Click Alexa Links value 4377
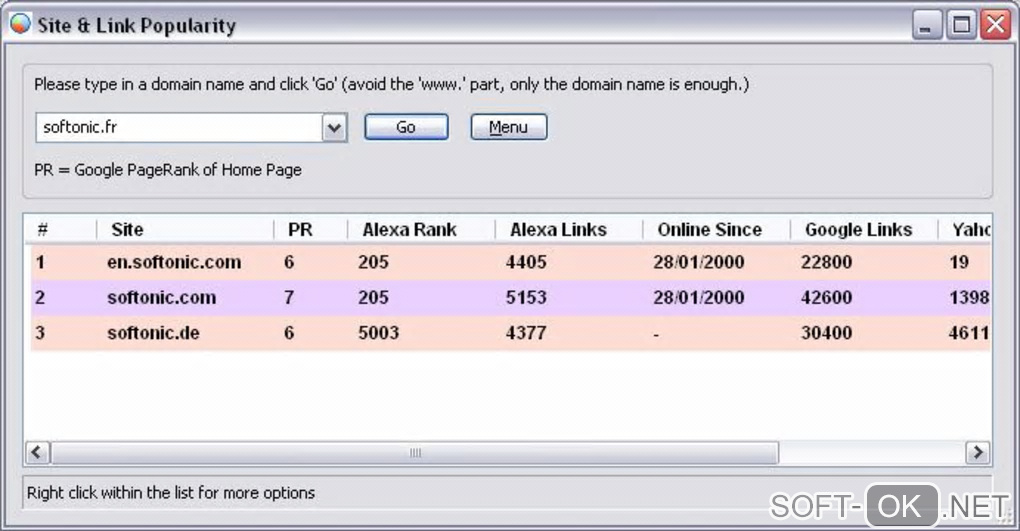The width and height of the screenshot is (1020, 531). (526, 333)
